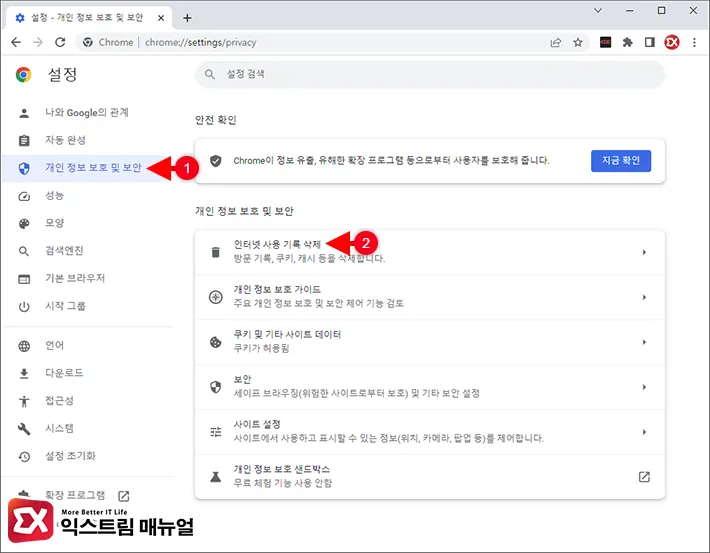Open 인터넷 사용 기록 삭제 row

pos(430,252)
